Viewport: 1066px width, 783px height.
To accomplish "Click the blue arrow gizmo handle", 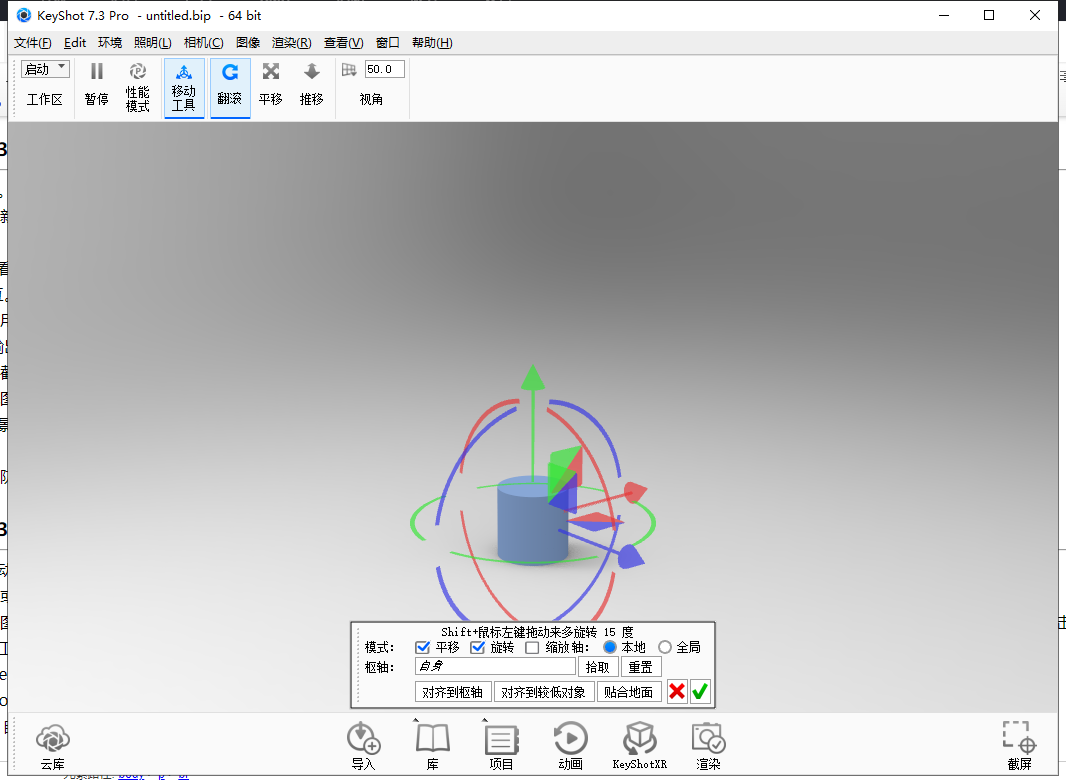I will 631,557.
